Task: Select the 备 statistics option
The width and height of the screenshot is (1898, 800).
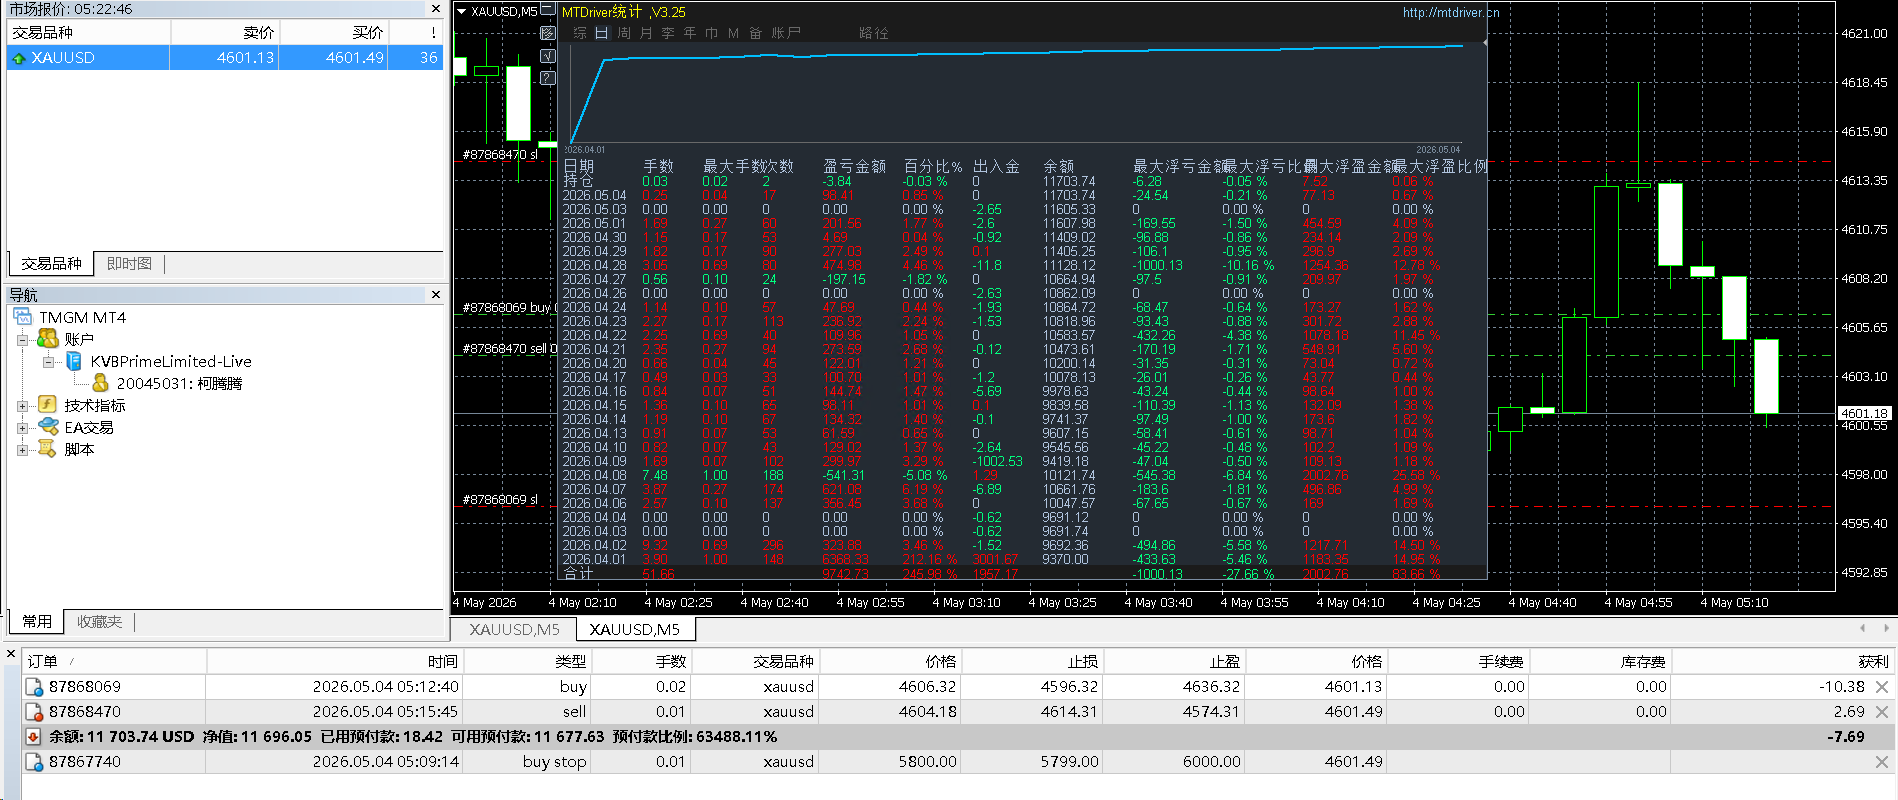Action: 756,33
